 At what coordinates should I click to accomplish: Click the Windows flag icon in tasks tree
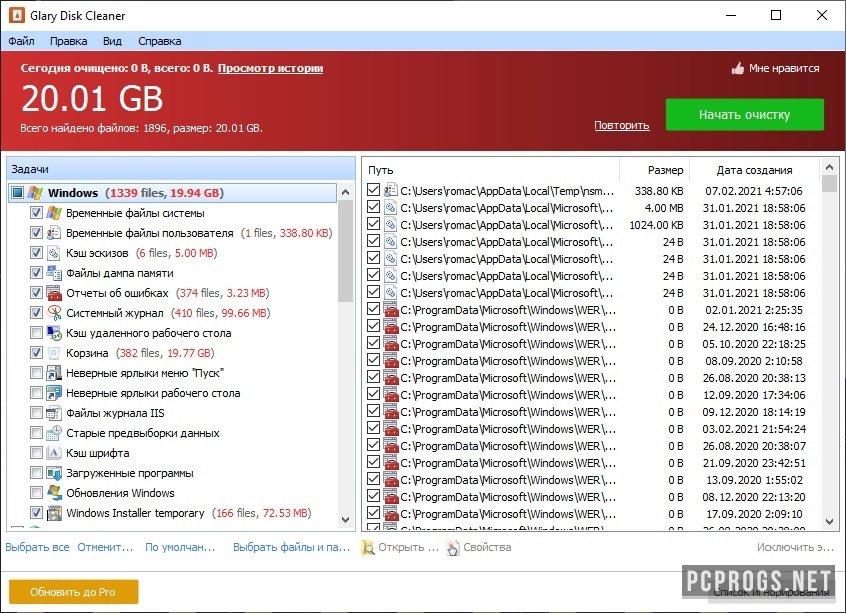click(x=35, y=193)
